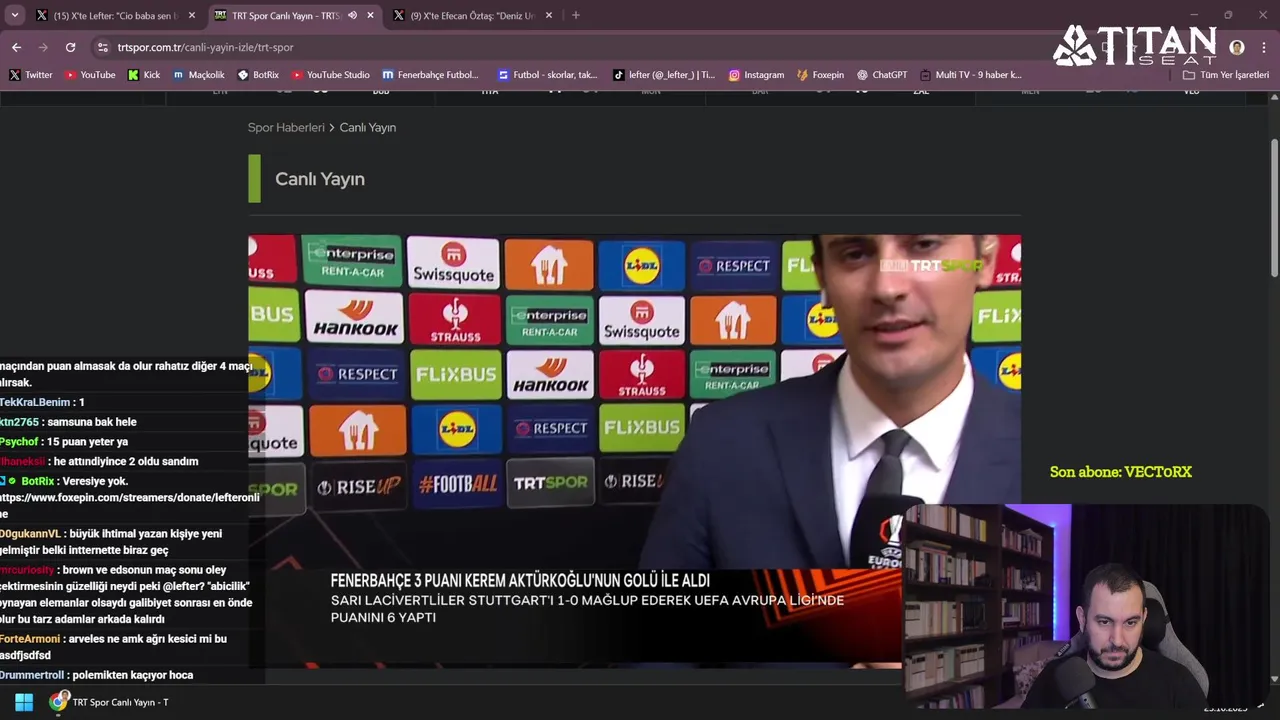
Task: Open the Fenerbahçe Futbol bookmark
Action: tap(430, 75)
